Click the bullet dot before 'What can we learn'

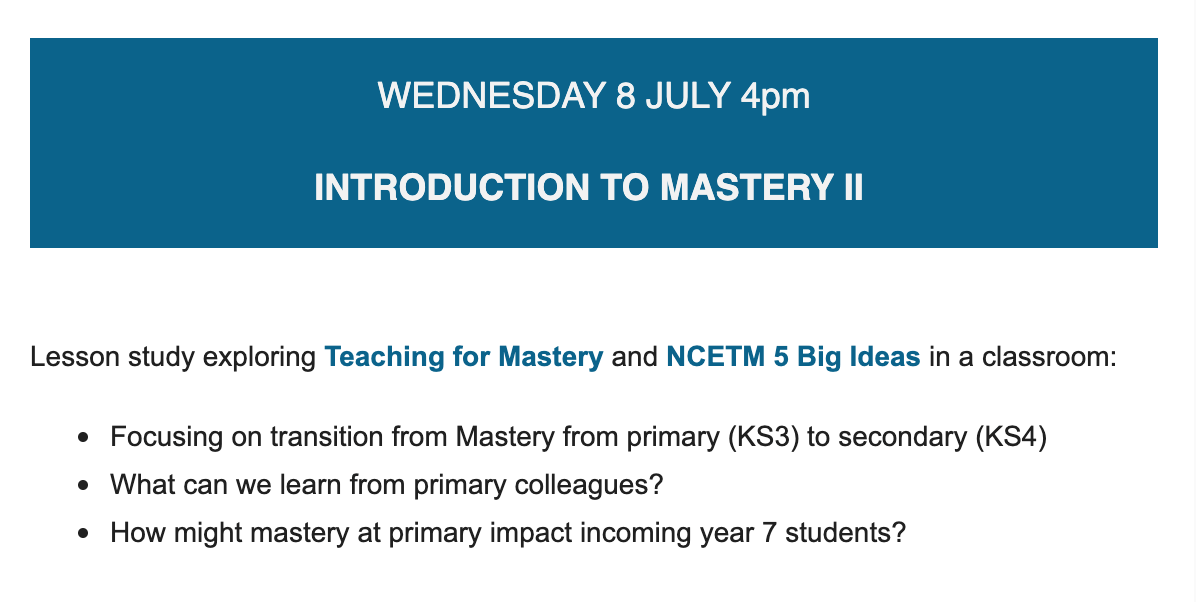pyautogui.click(x=84, y=485)
